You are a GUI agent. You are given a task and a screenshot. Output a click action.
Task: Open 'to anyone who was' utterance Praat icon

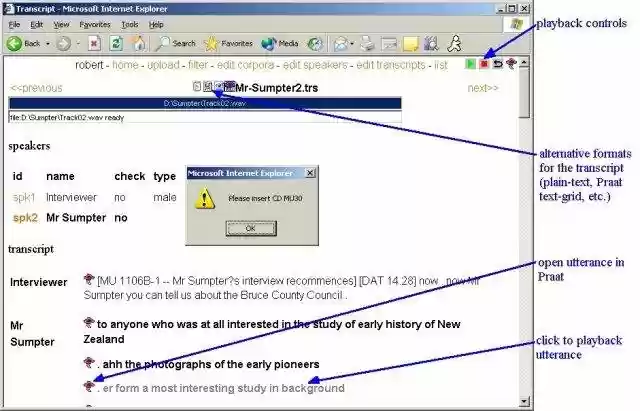pyautogui.click(x=89, y=323)
